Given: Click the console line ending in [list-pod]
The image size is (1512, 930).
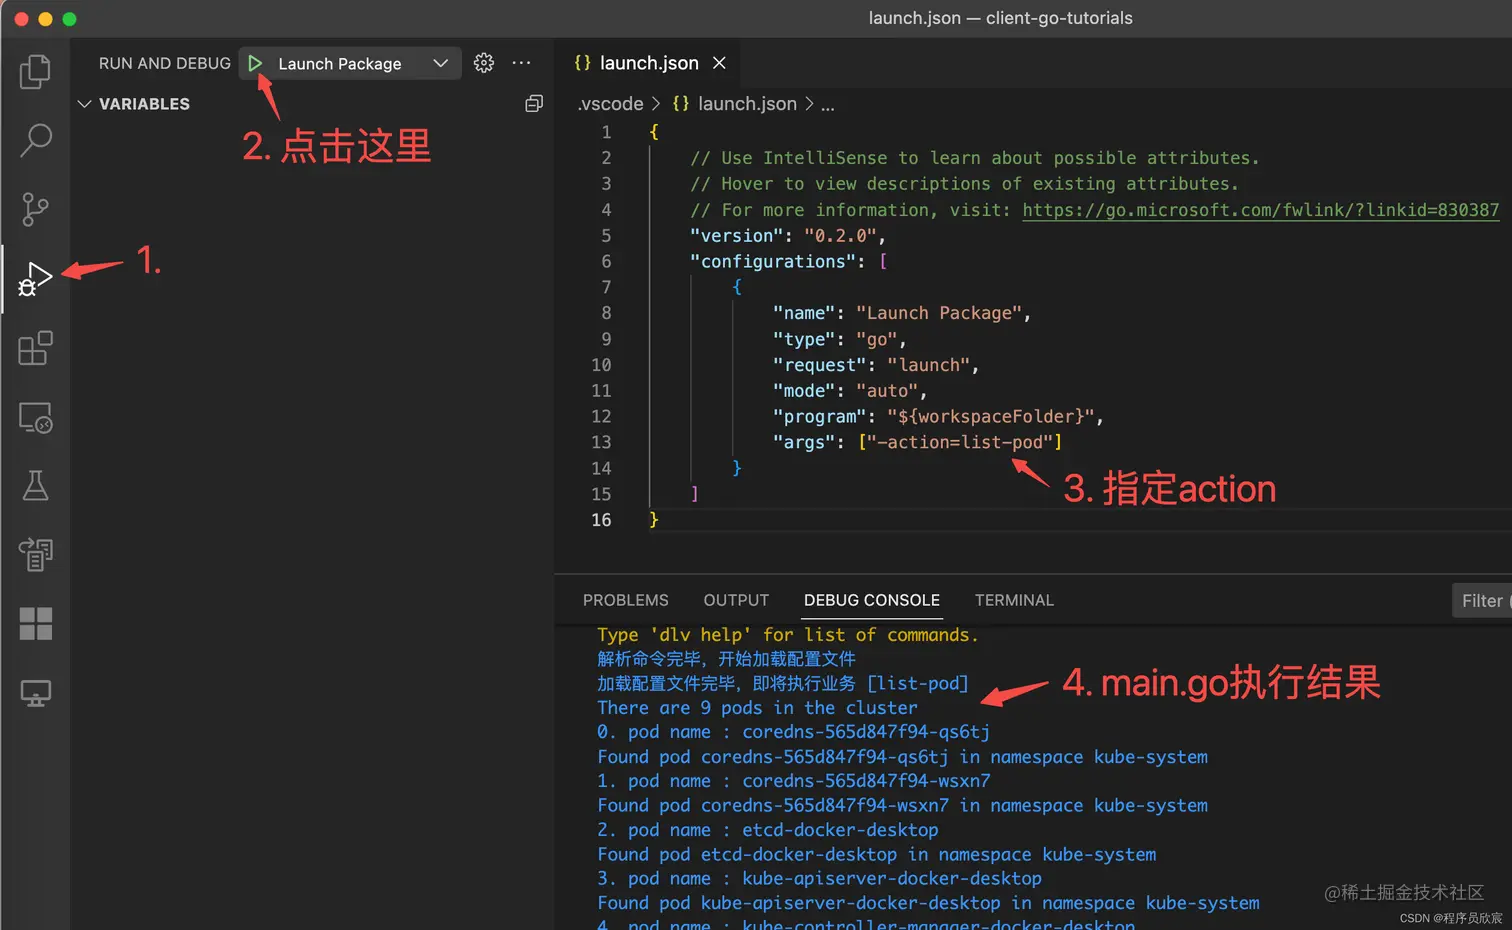Looking at the screenshot, I should [782, 684].
